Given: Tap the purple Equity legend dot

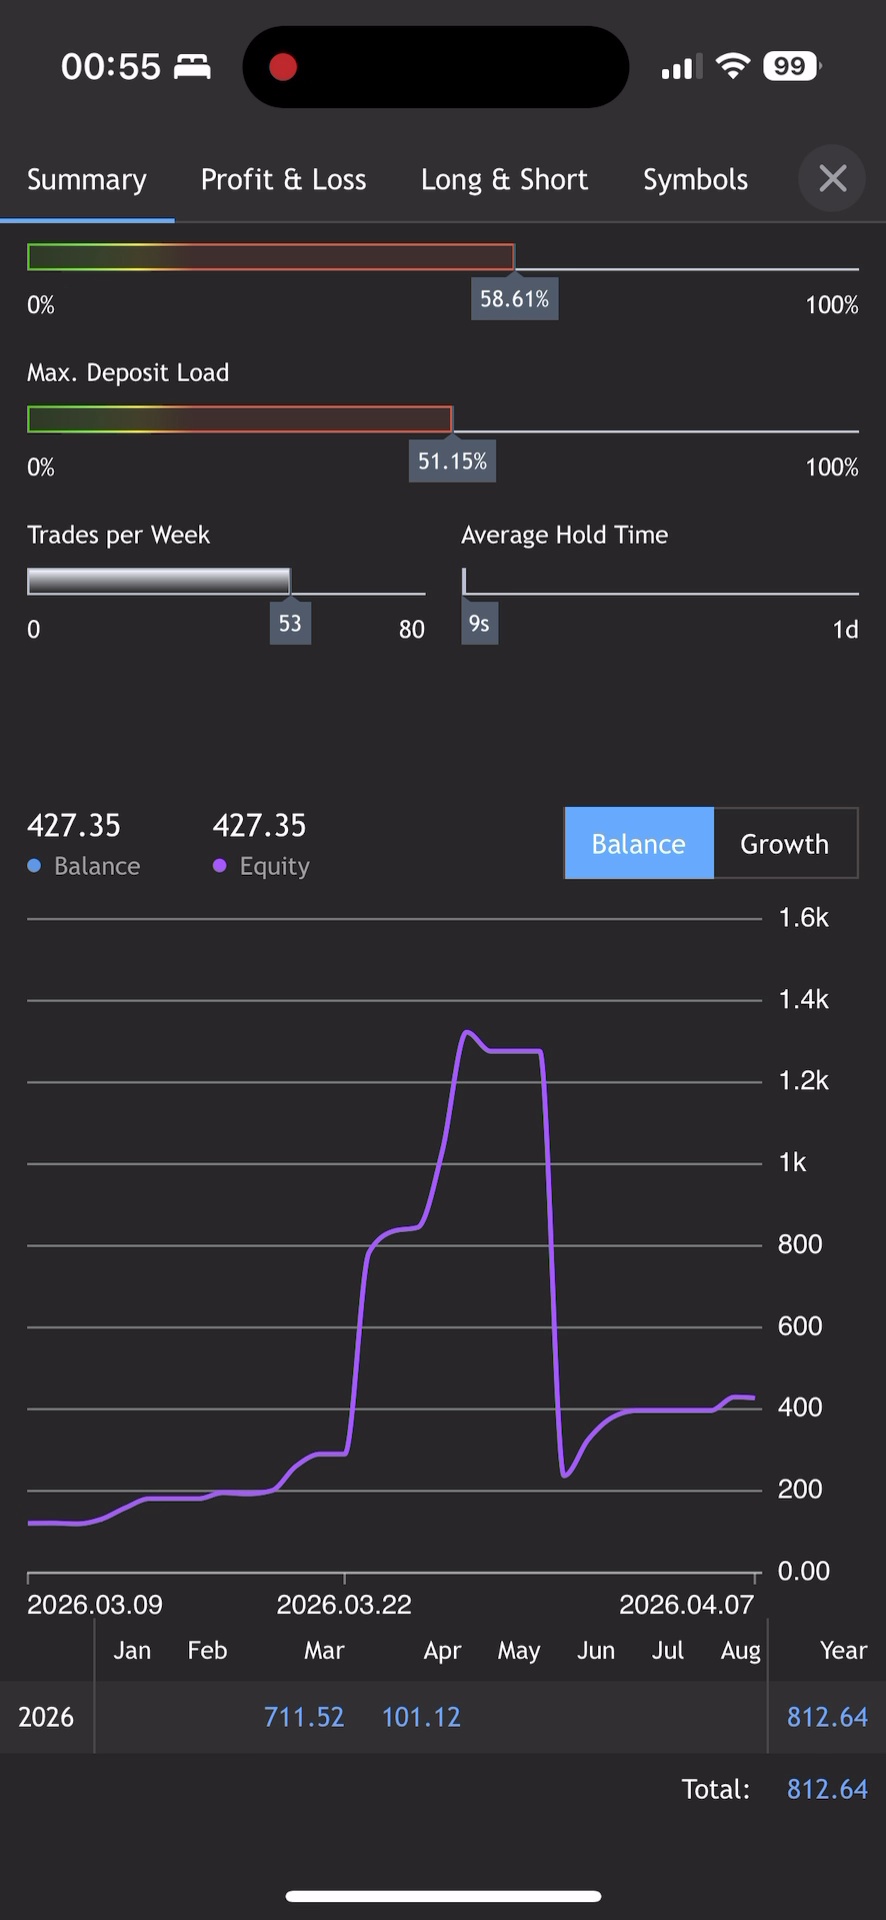Looking at the screenshot, I should point(220,866).
